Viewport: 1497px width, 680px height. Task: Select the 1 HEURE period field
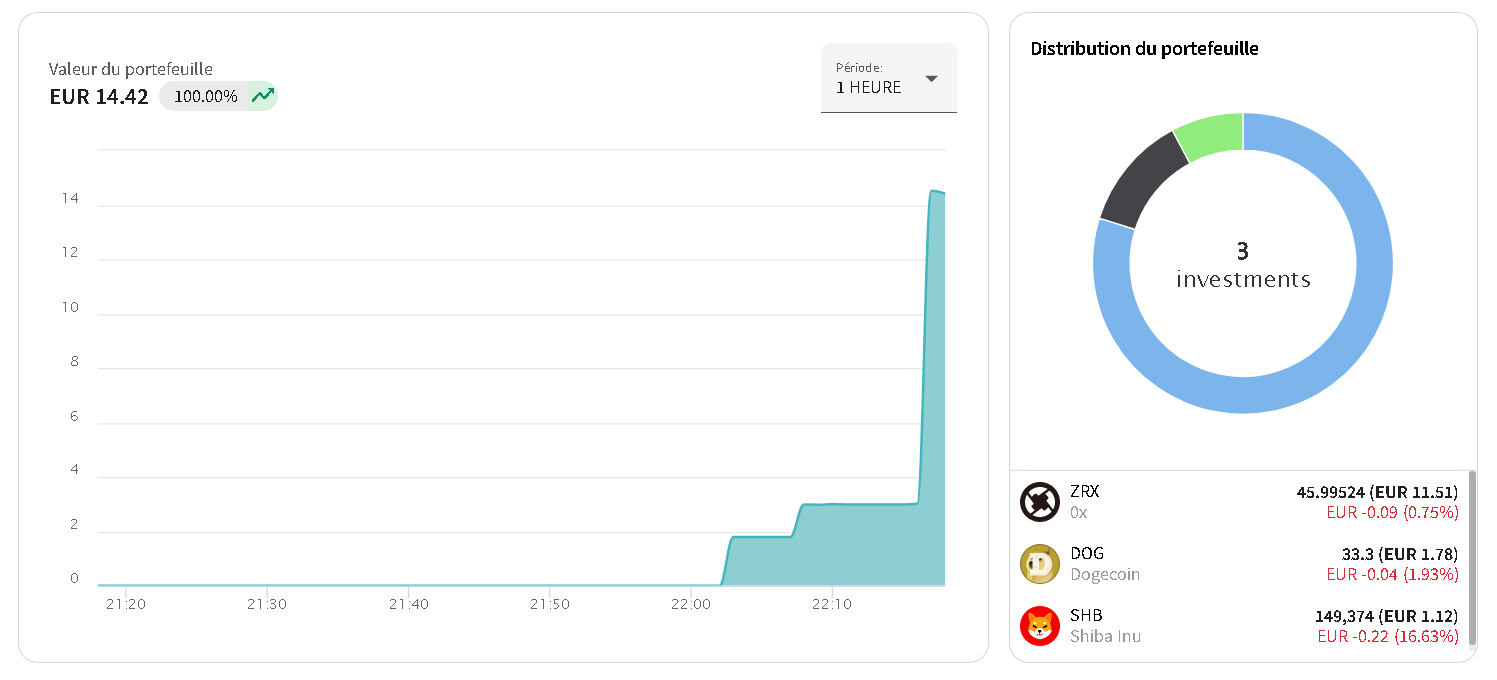889,78
